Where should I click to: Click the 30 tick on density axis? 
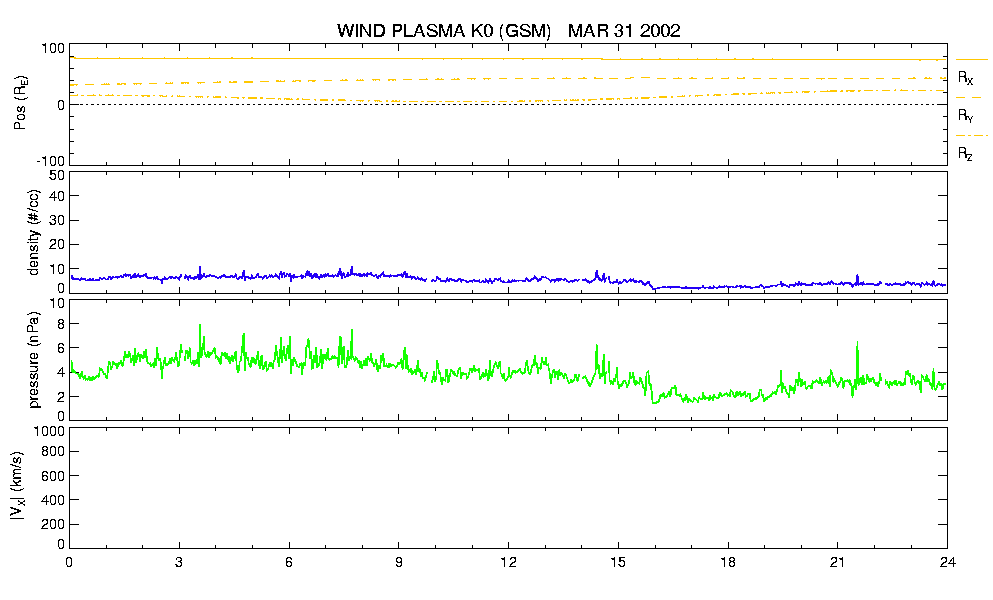click(x=57, y=220)
